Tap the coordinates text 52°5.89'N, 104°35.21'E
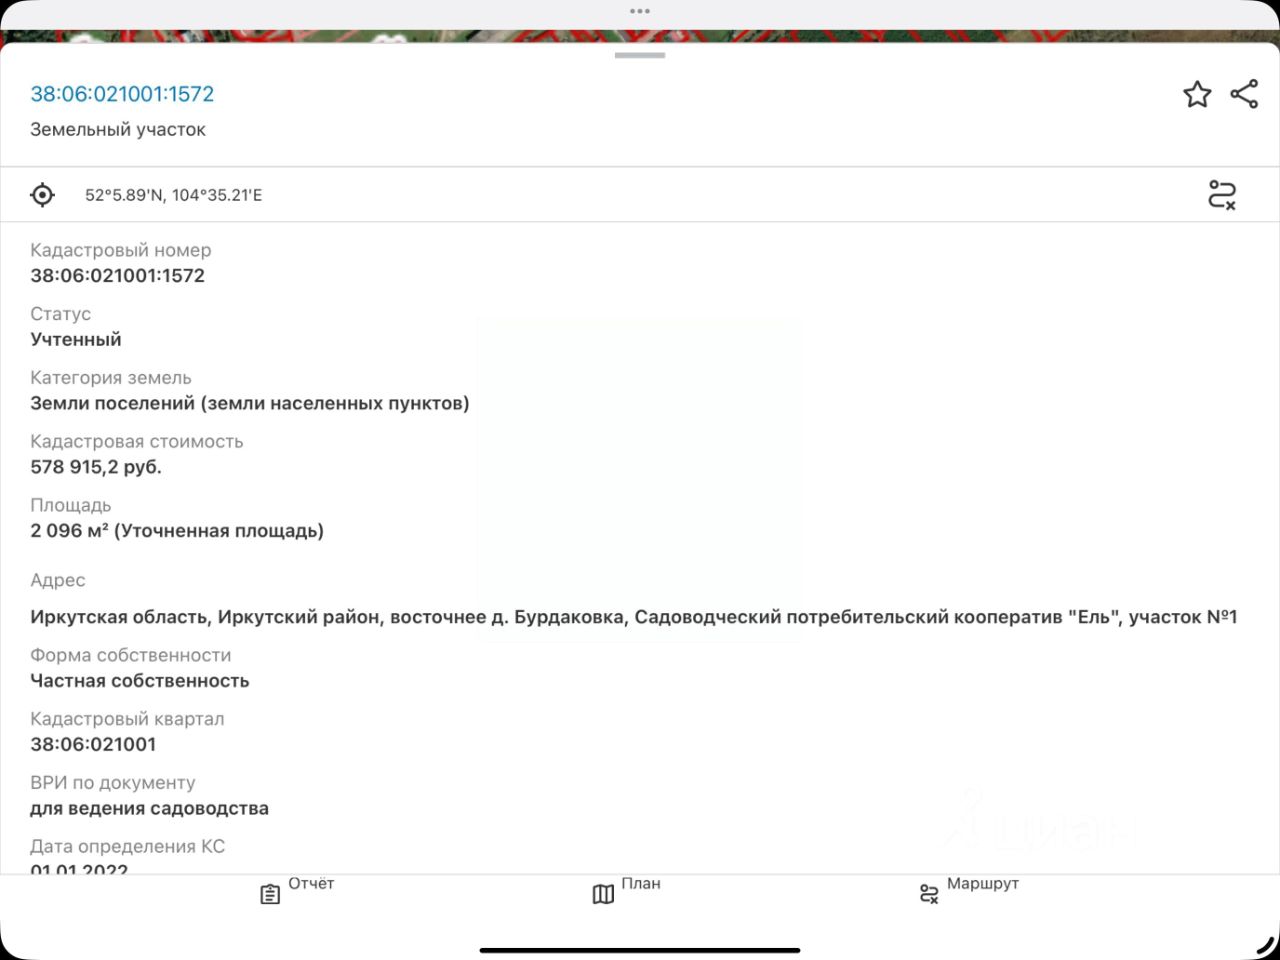This screenshot has height=960, width=1280. pyautogui.click(x=173, y=195)
